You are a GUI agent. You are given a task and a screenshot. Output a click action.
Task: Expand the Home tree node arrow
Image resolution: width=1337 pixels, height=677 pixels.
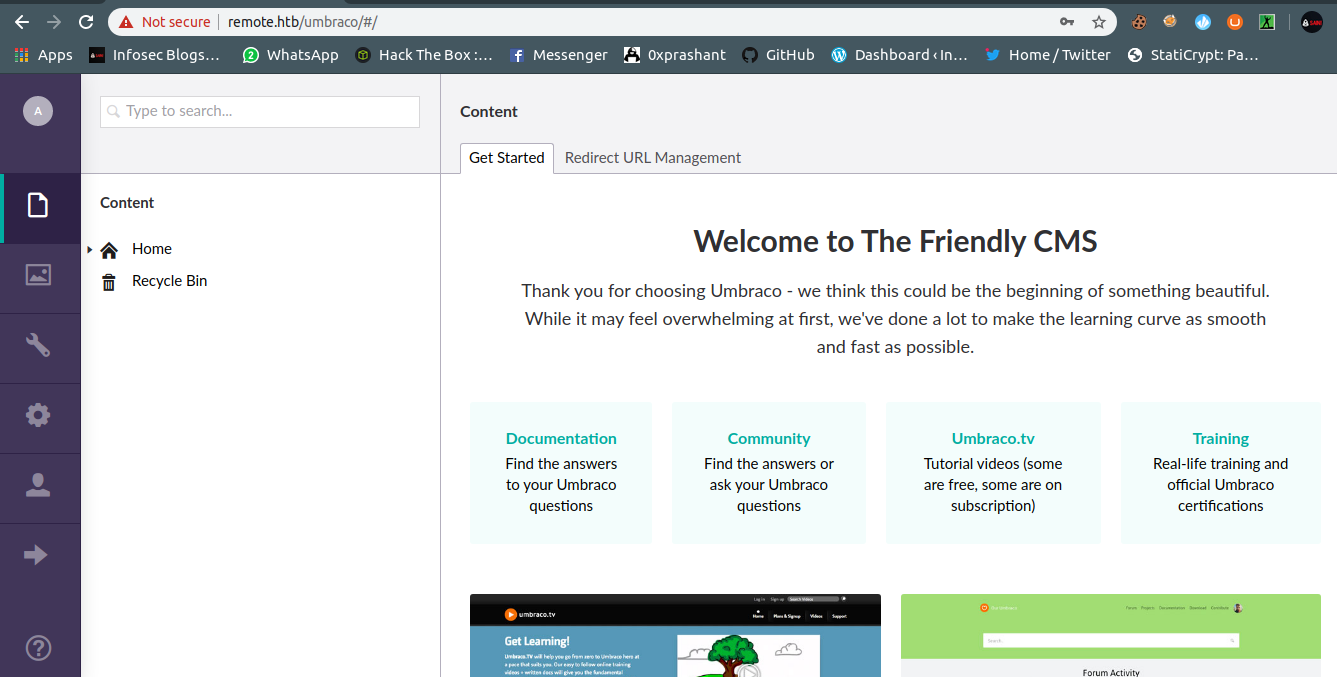[90, 249]
